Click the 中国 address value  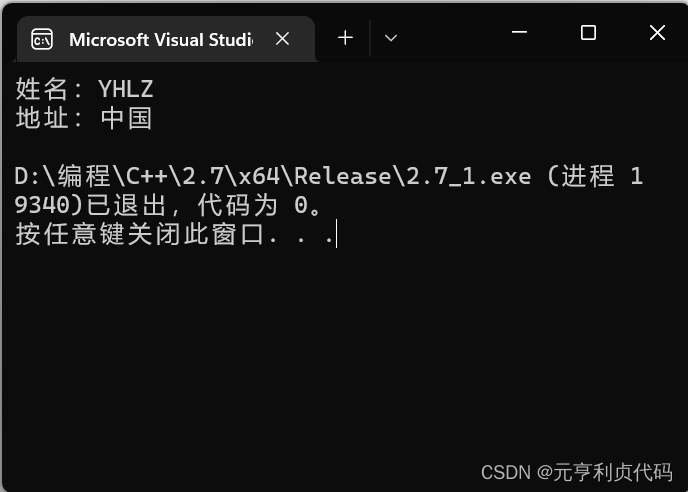click(126, 118)
